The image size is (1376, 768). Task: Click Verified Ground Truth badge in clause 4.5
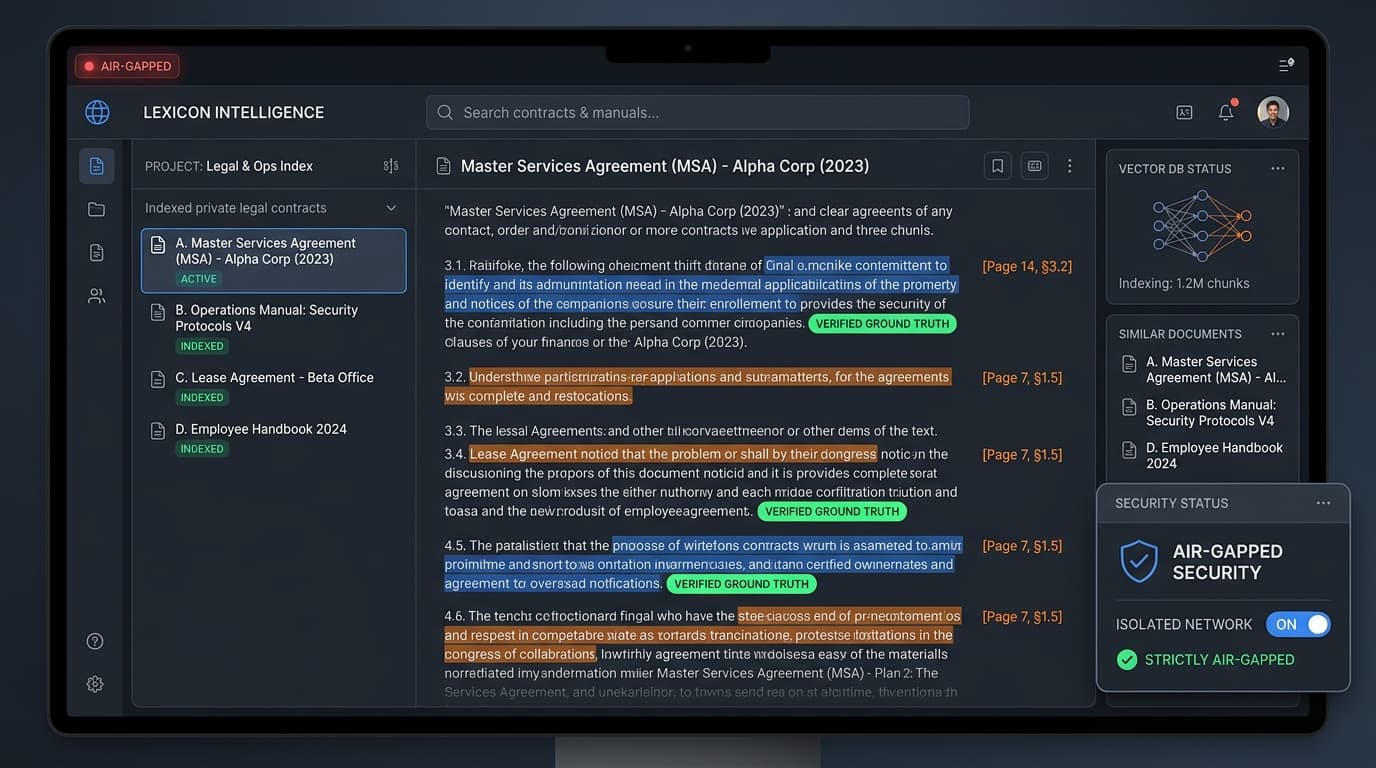coord(741,584)
